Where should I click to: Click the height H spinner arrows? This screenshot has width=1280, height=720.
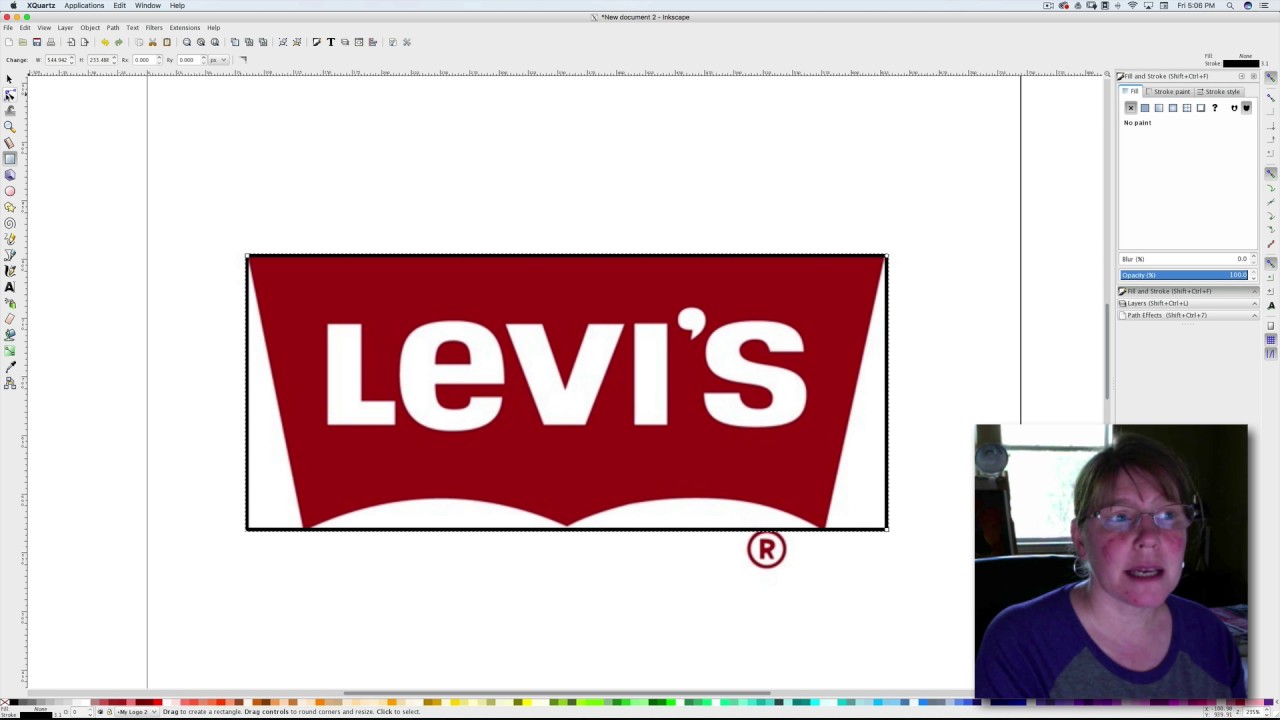115,60
